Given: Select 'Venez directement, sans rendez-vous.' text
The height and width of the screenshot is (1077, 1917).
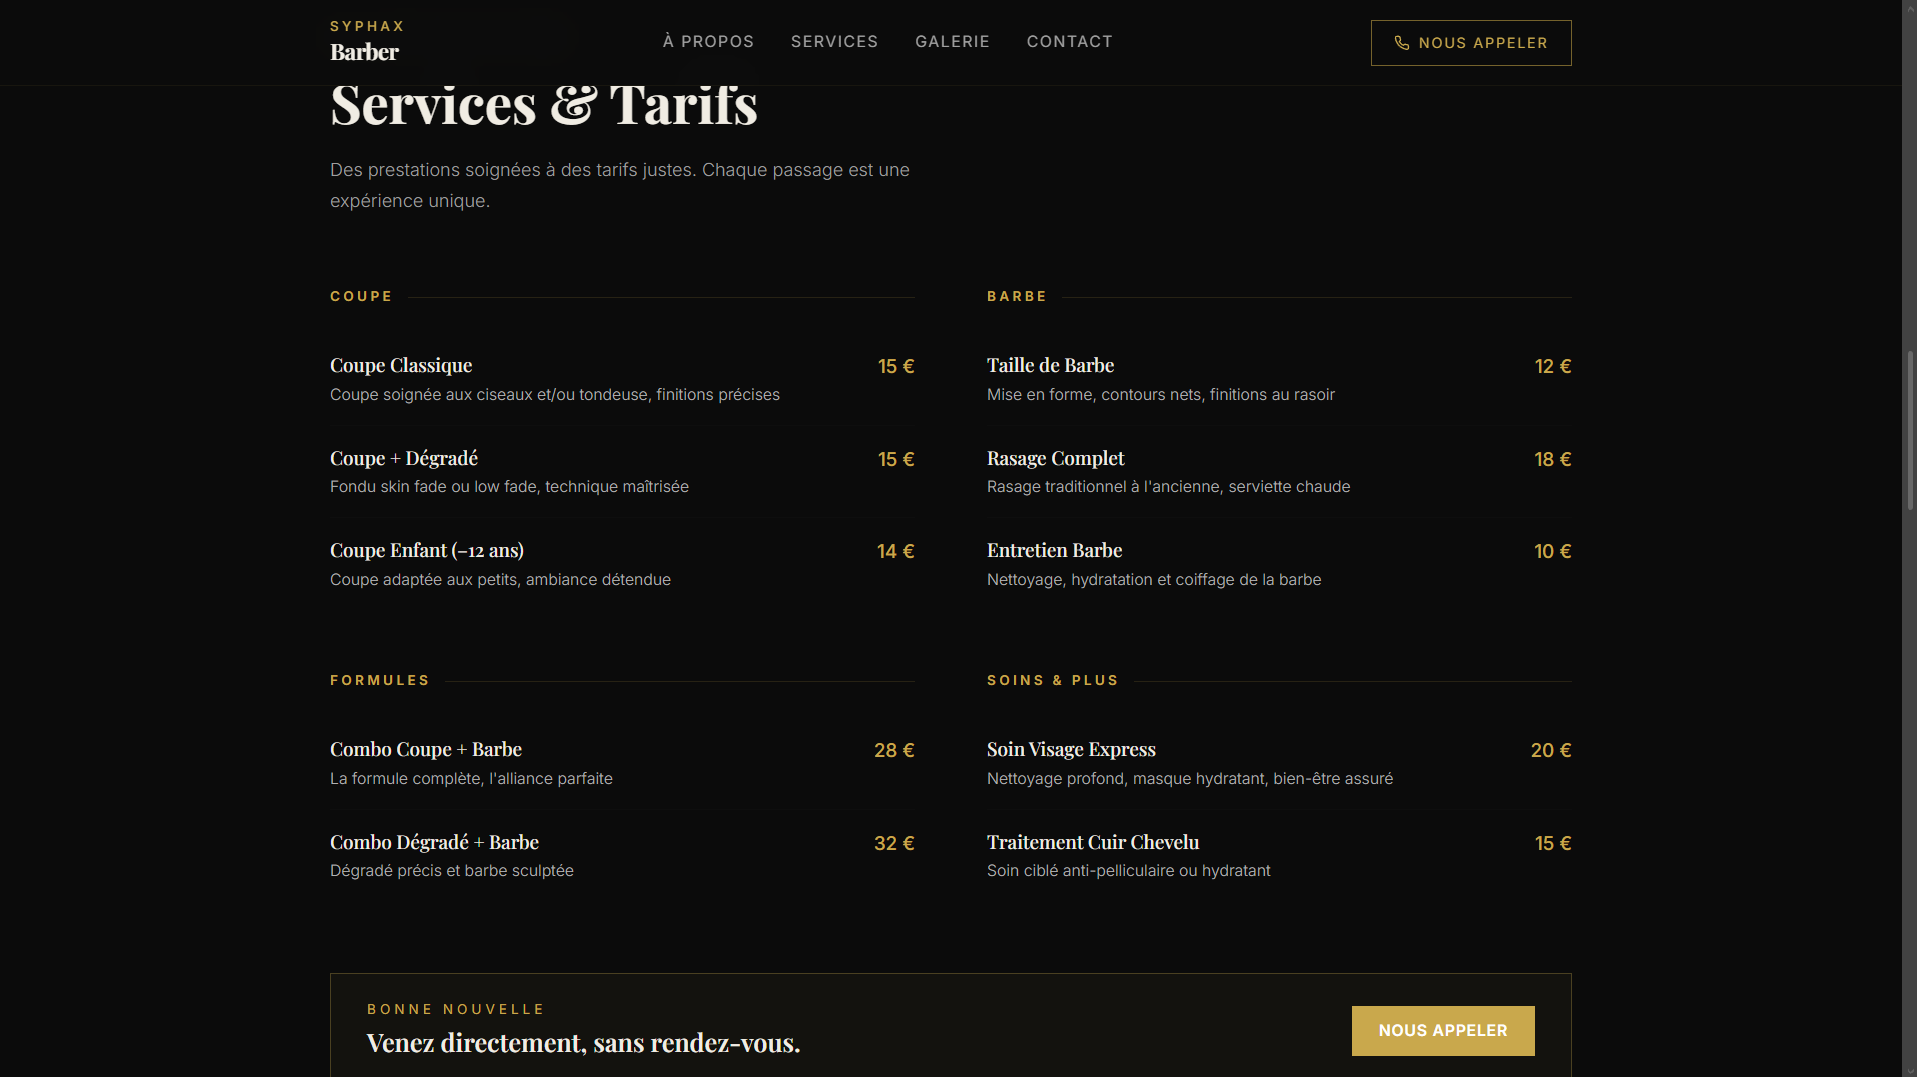Looking at the screenshot, I should coord(583,1043).
